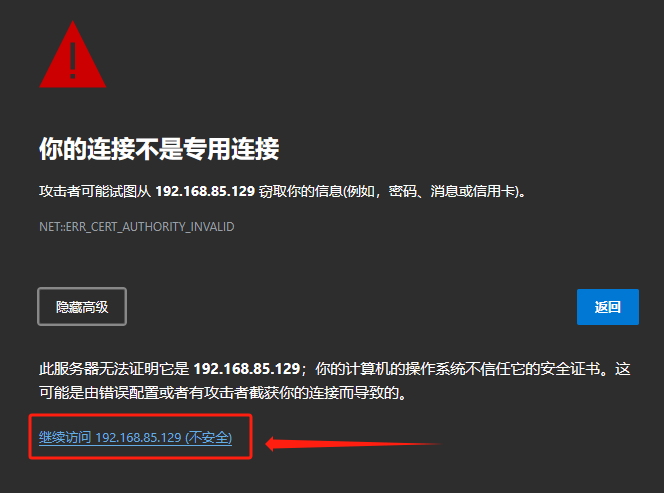664x493 pixels.
Task: Click the exclamation mark inside the triangle
Action: point(73,60)
